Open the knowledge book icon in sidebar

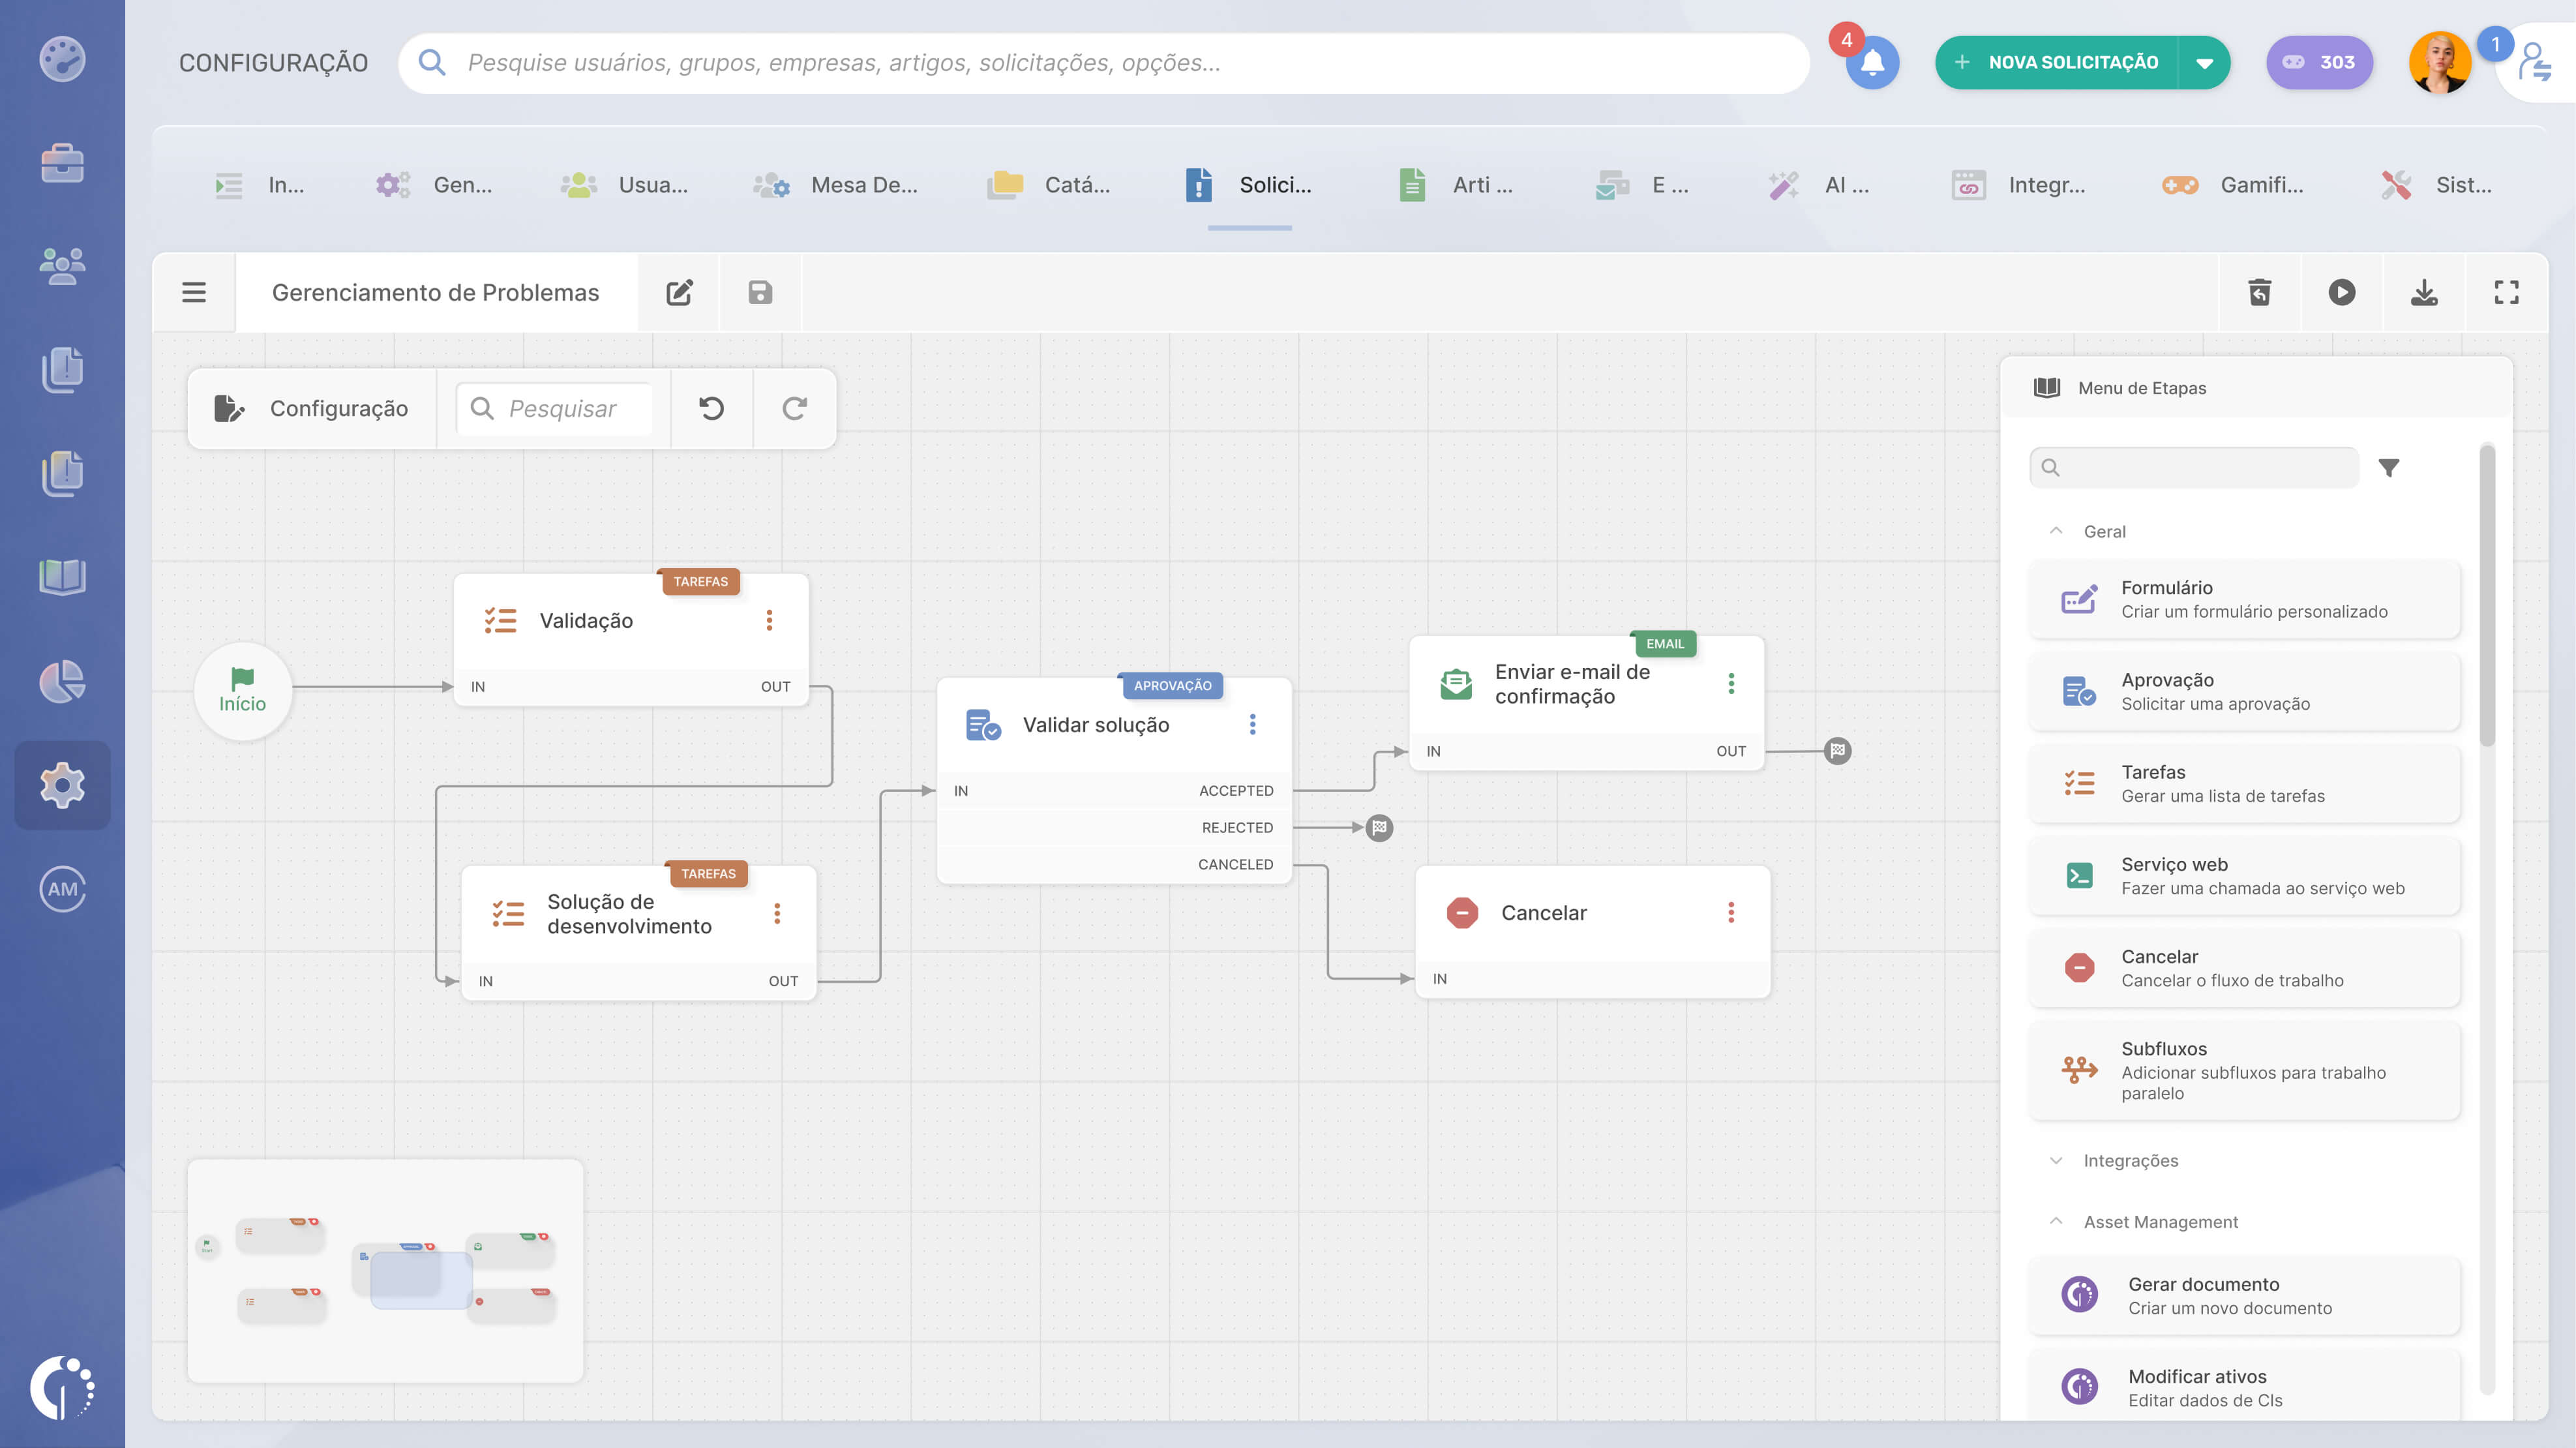(62, 577)
